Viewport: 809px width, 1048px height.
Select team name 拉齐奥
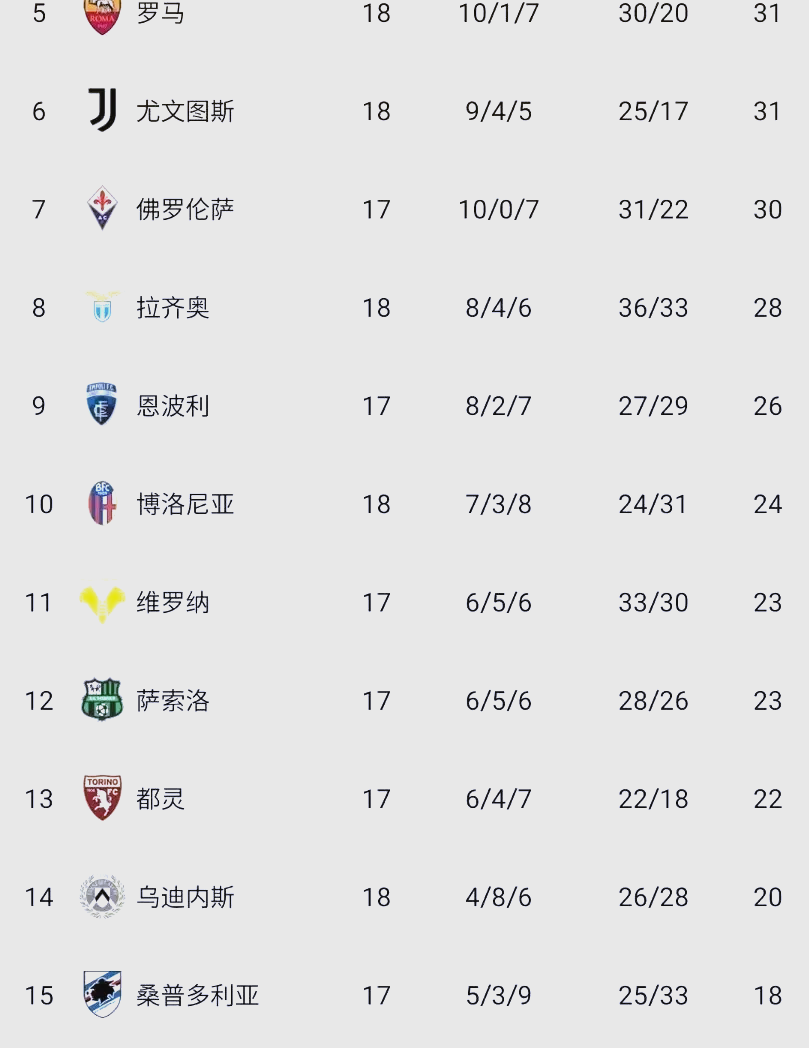[173, 307]
